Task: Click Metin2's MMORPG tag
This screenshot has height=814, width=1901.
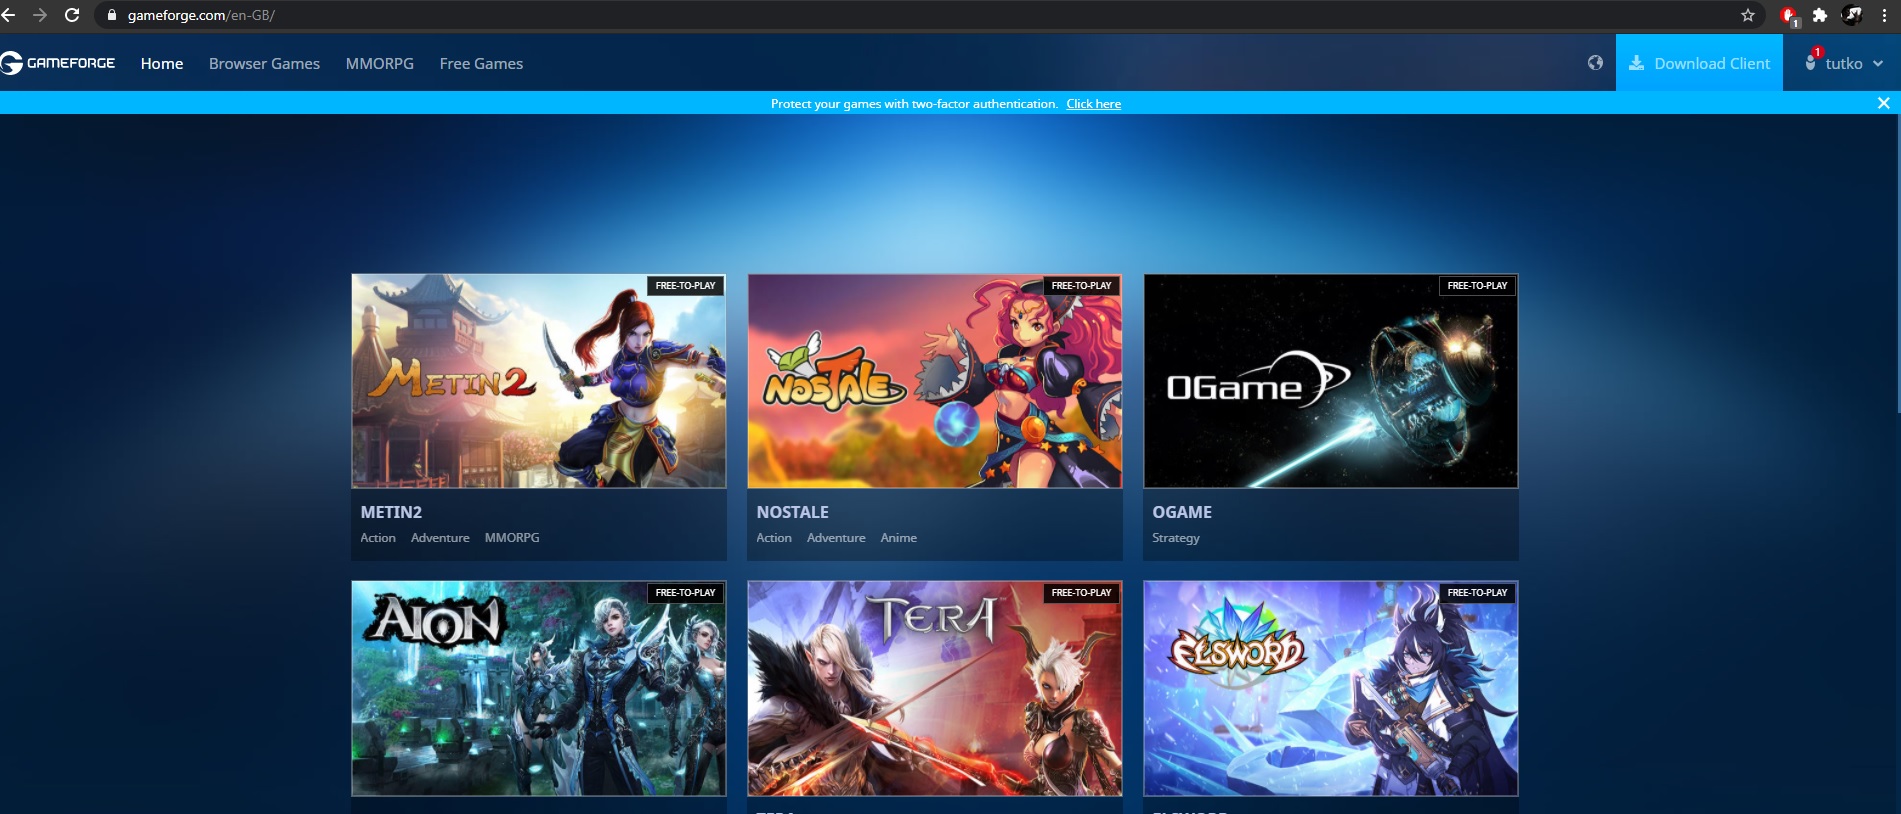Action: [512, 538]
